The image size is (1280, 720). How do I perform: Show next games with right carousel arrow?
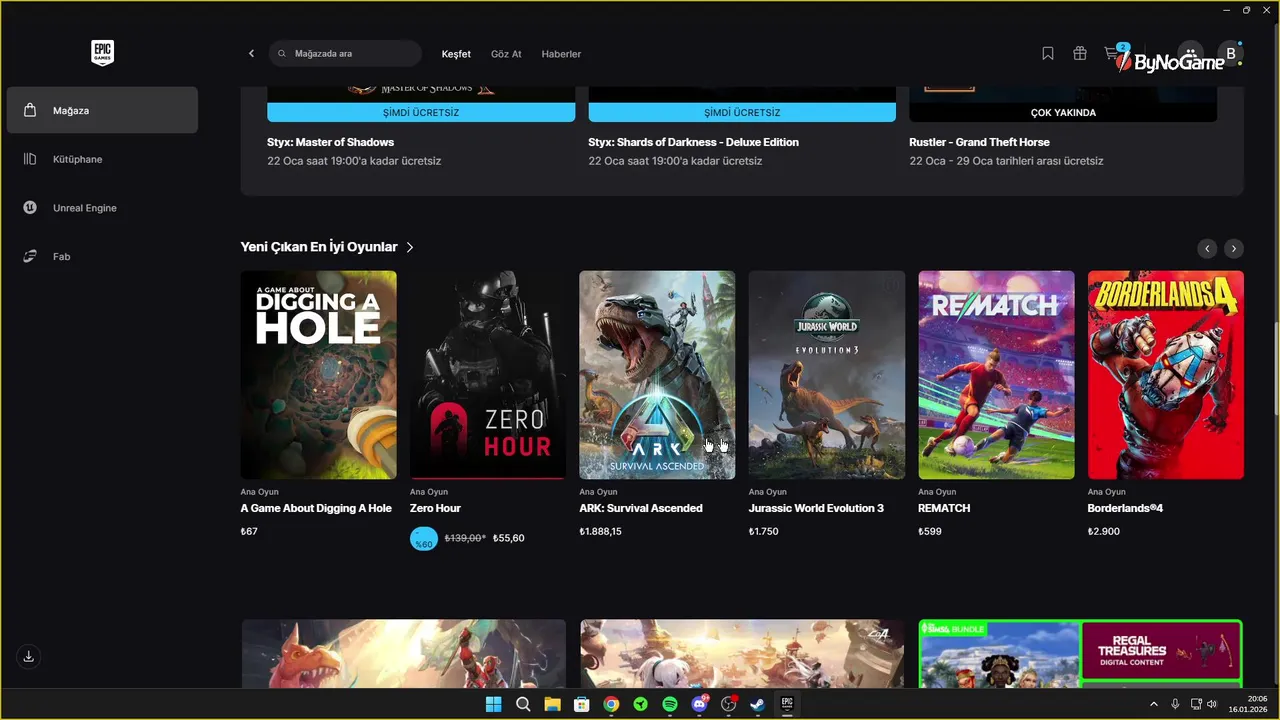coord(1234,248)
